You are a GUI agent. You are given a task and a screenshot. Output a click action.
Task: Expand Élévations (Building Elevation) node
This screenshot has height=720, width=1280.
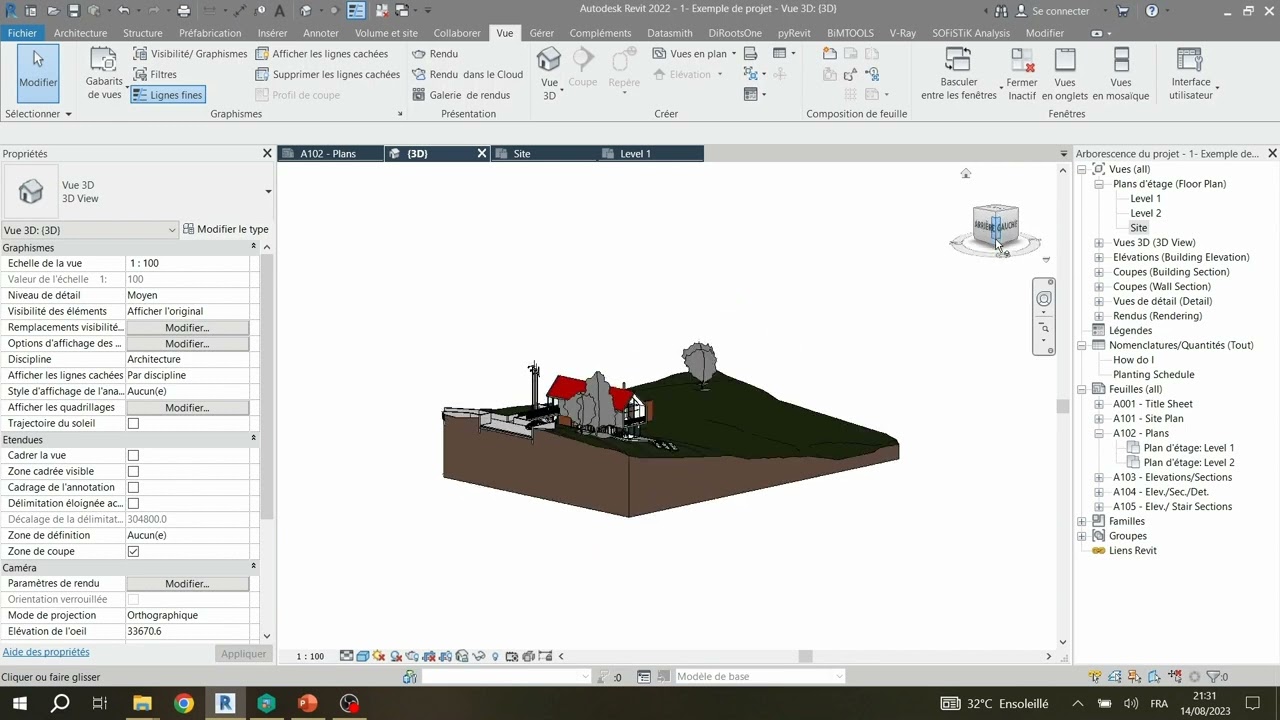click(x=1099, y=257)
